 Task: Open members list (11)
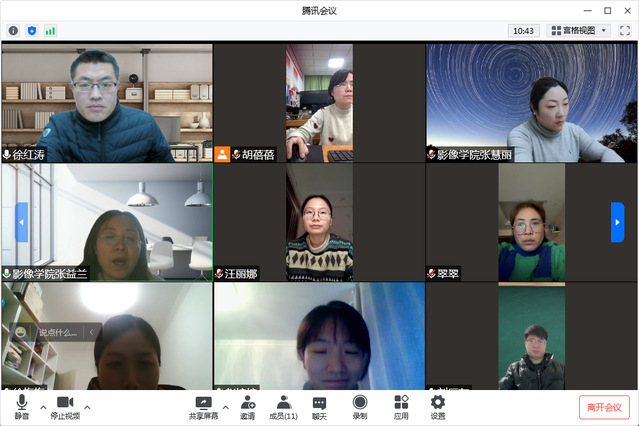pyautogui.click(x=283, y=407)
